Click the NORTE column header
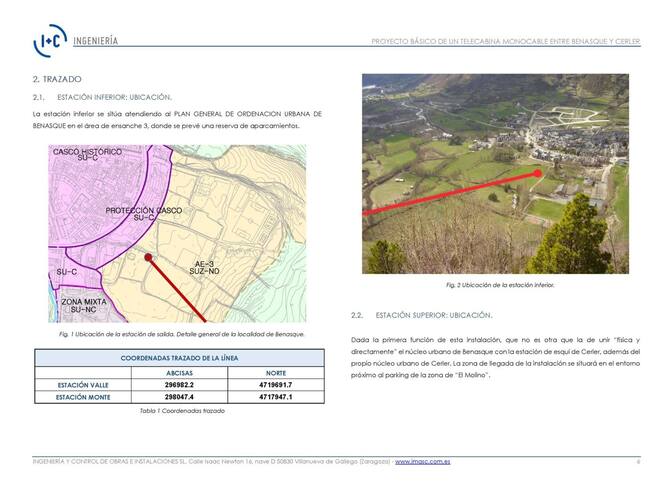 pyautogui.click(x=276, y=372)
